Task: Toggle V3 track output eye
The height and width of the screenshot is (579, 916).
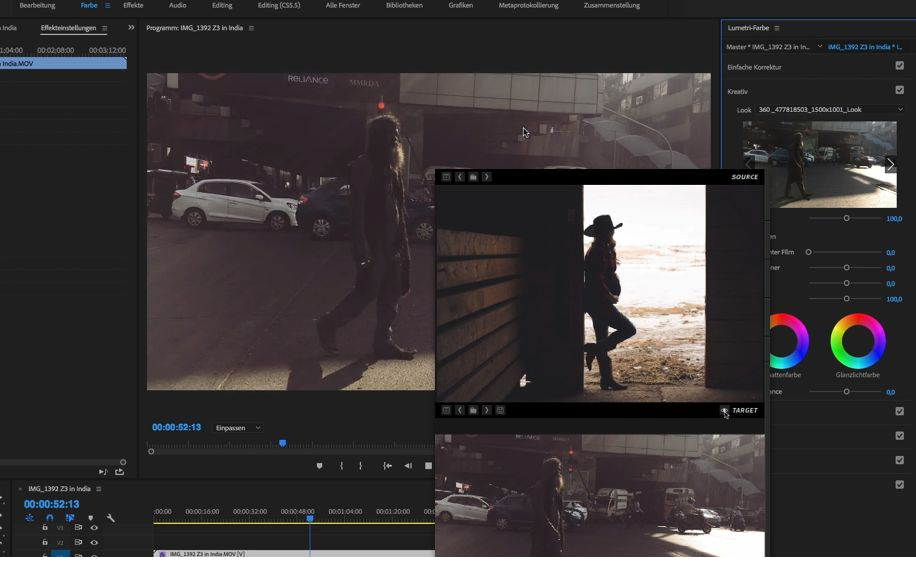Action: [x=94, y=528]
